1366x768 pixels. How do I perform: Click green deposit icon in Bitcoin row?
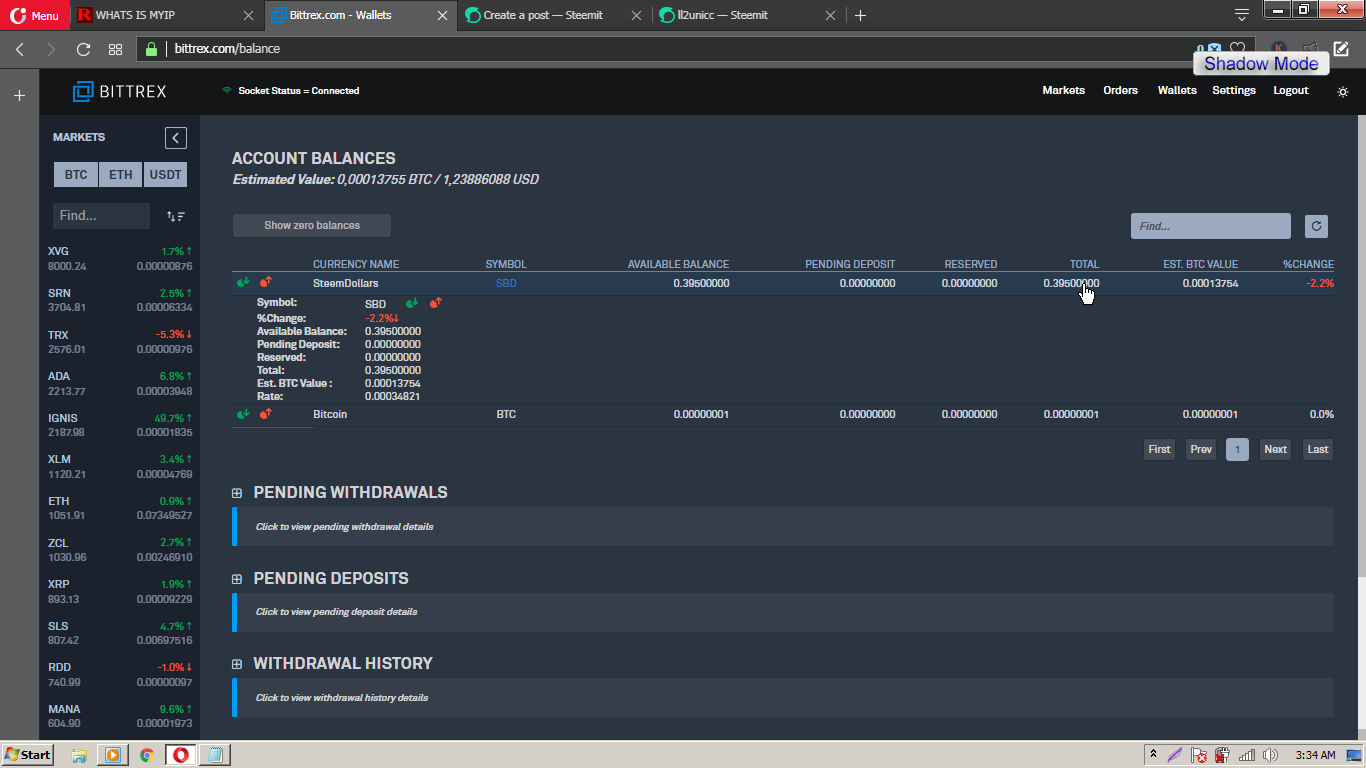(243, 414)
